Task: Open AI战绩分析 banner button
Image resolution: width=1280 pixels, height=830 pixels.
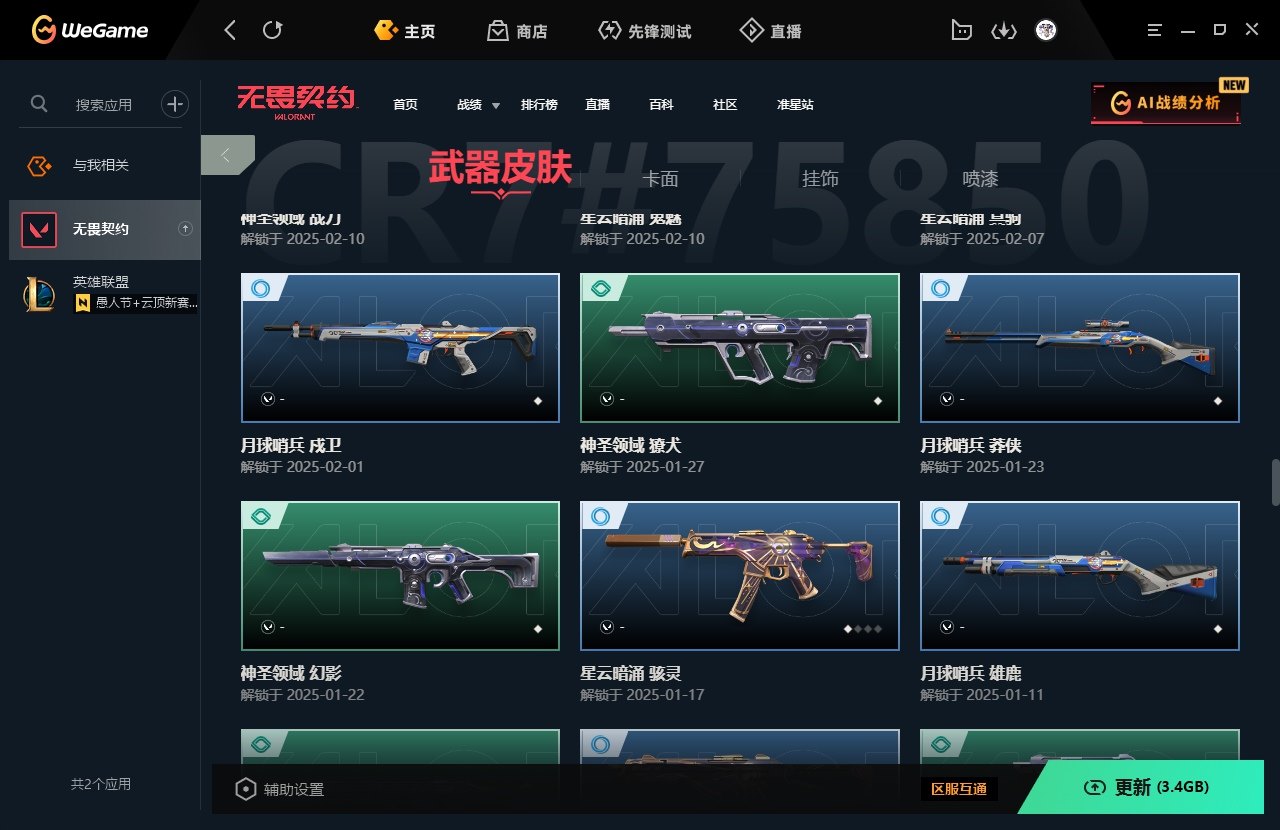Action: pos(1166,103)
